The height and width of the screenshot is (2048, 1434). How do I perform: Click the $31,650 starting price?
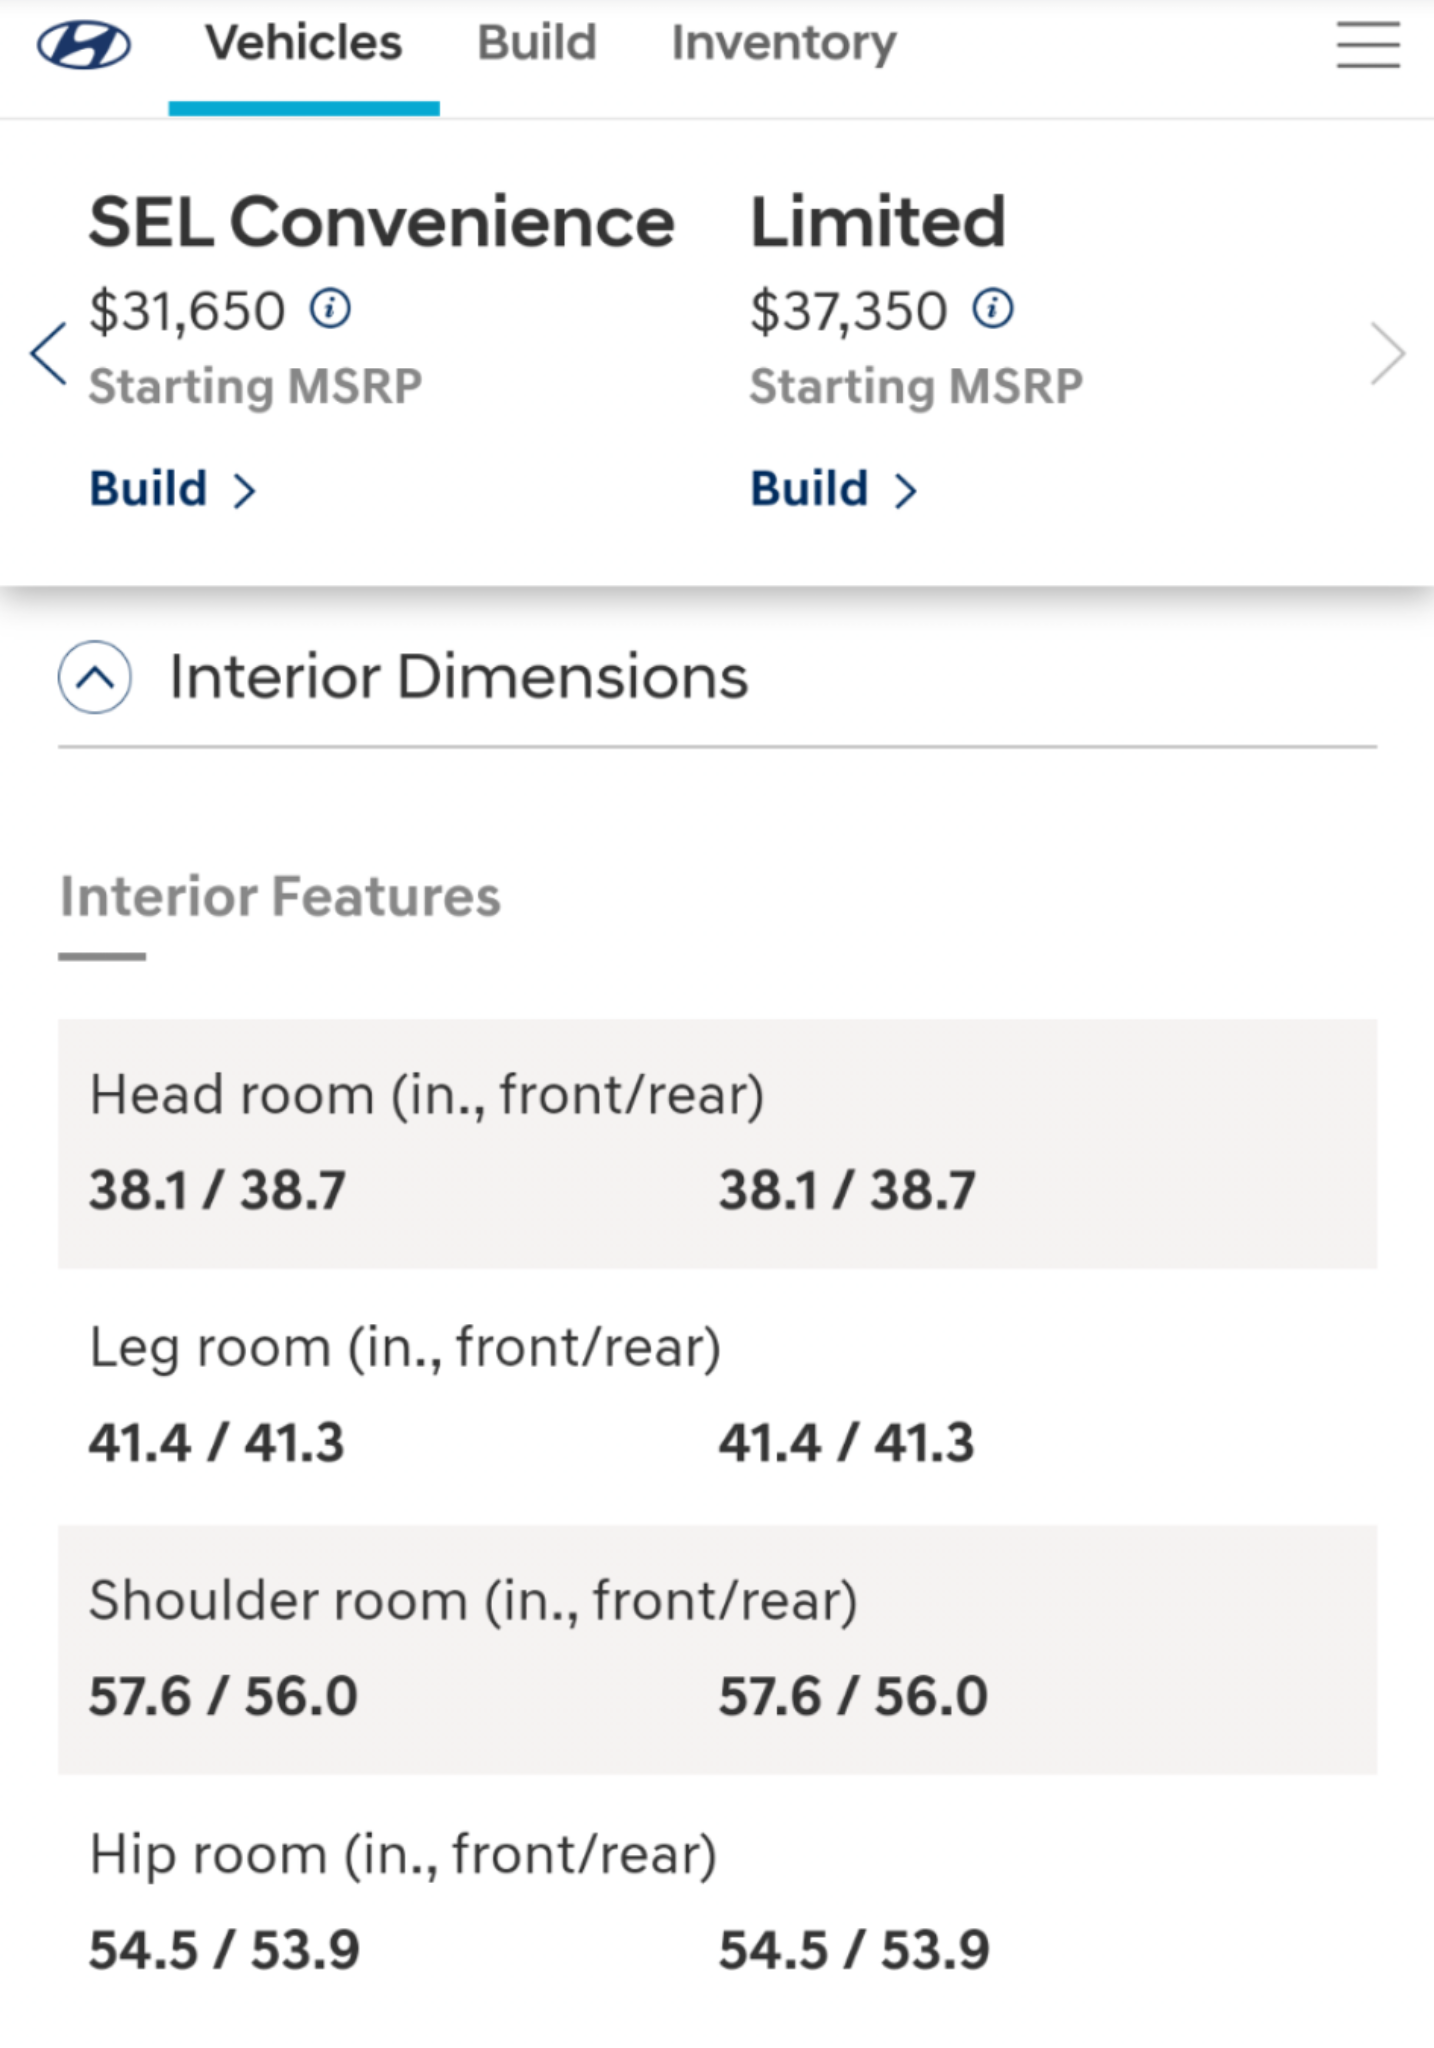pos(187,311)
